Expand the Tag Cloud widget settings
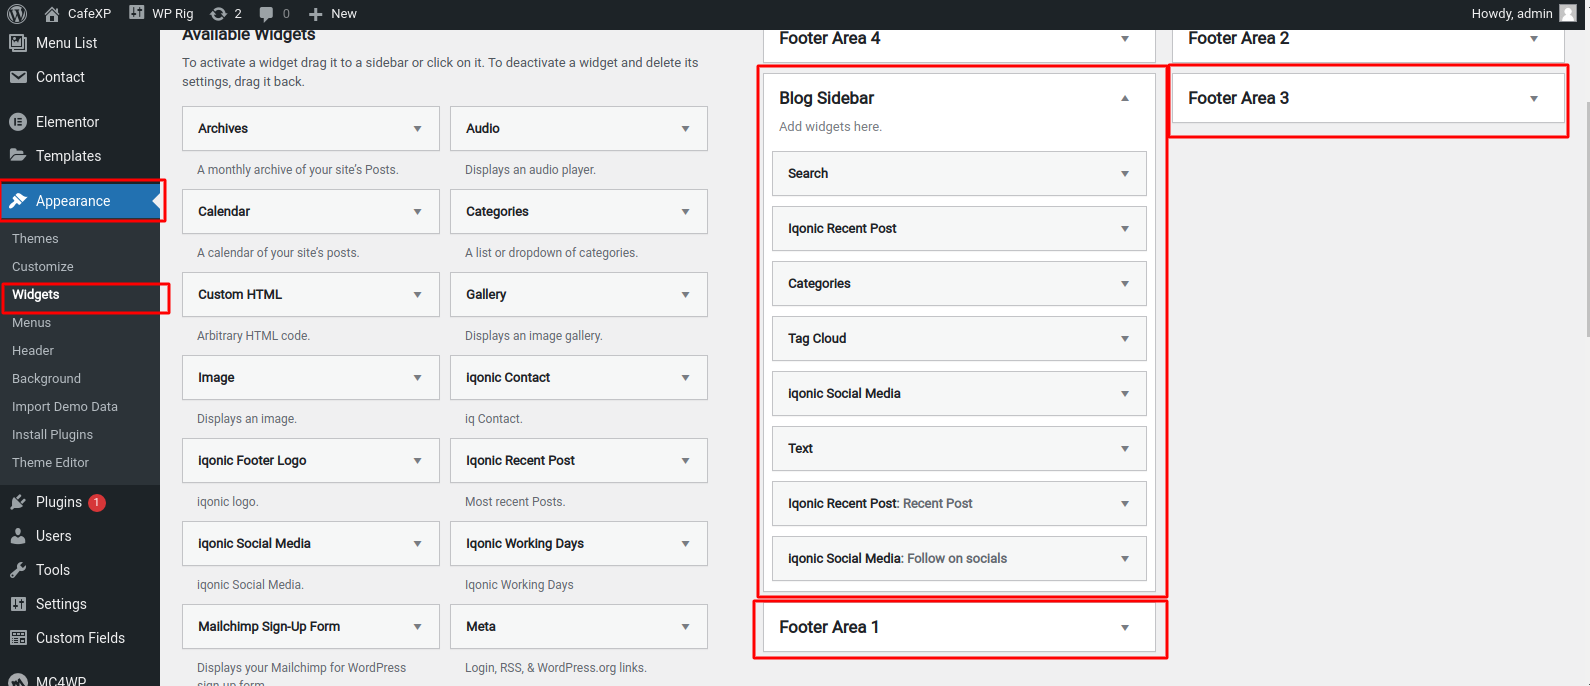 pyautogui.click(x=1125, y=339)
